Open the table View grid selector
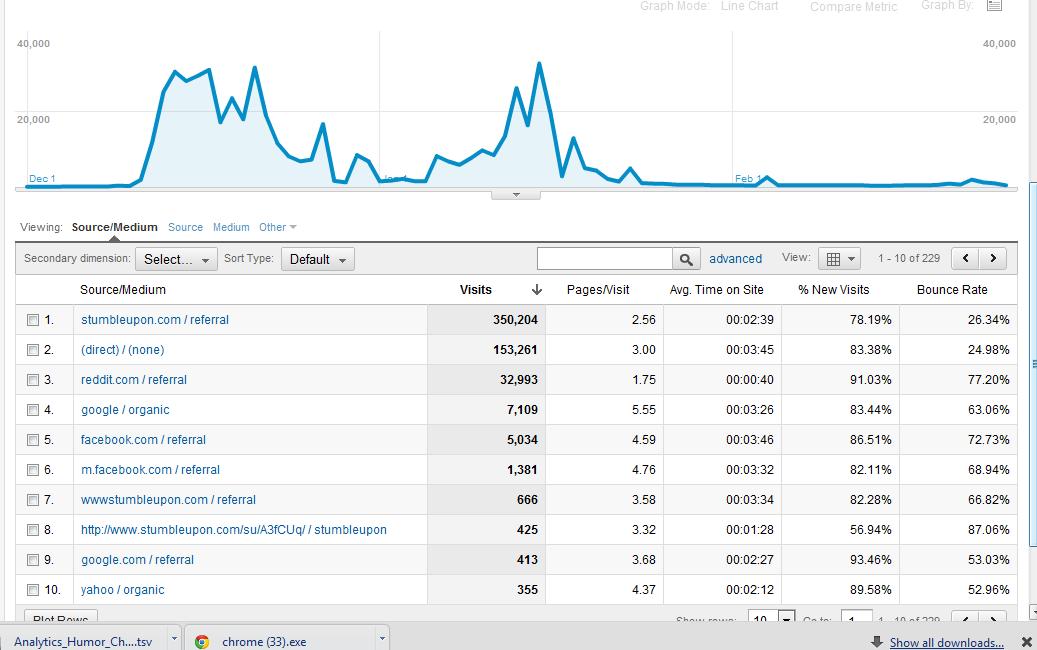This screenshot has height=650, width=1037. tap(839, 259)
